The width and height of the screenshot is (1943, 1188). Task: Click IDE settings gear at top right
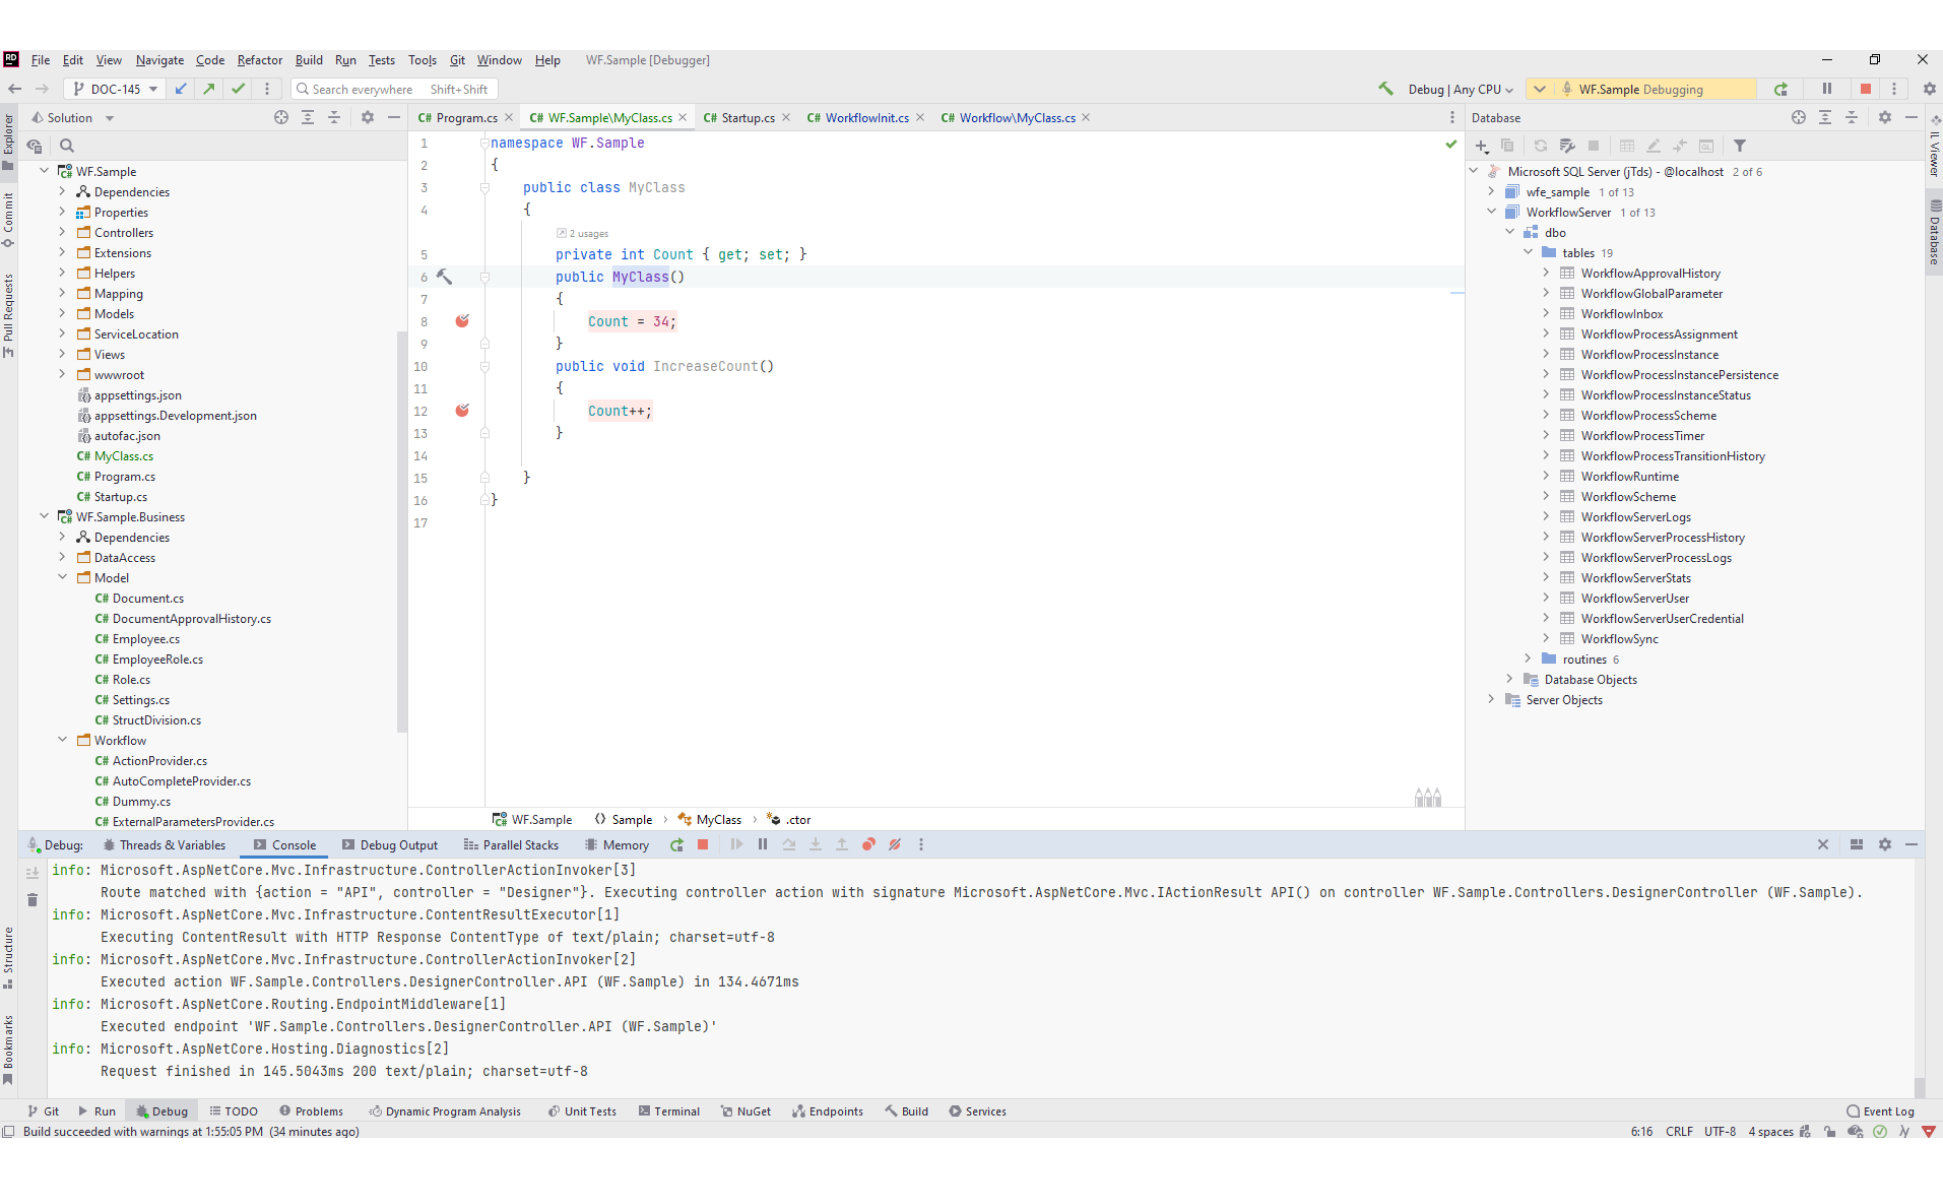click(1930, 89)
